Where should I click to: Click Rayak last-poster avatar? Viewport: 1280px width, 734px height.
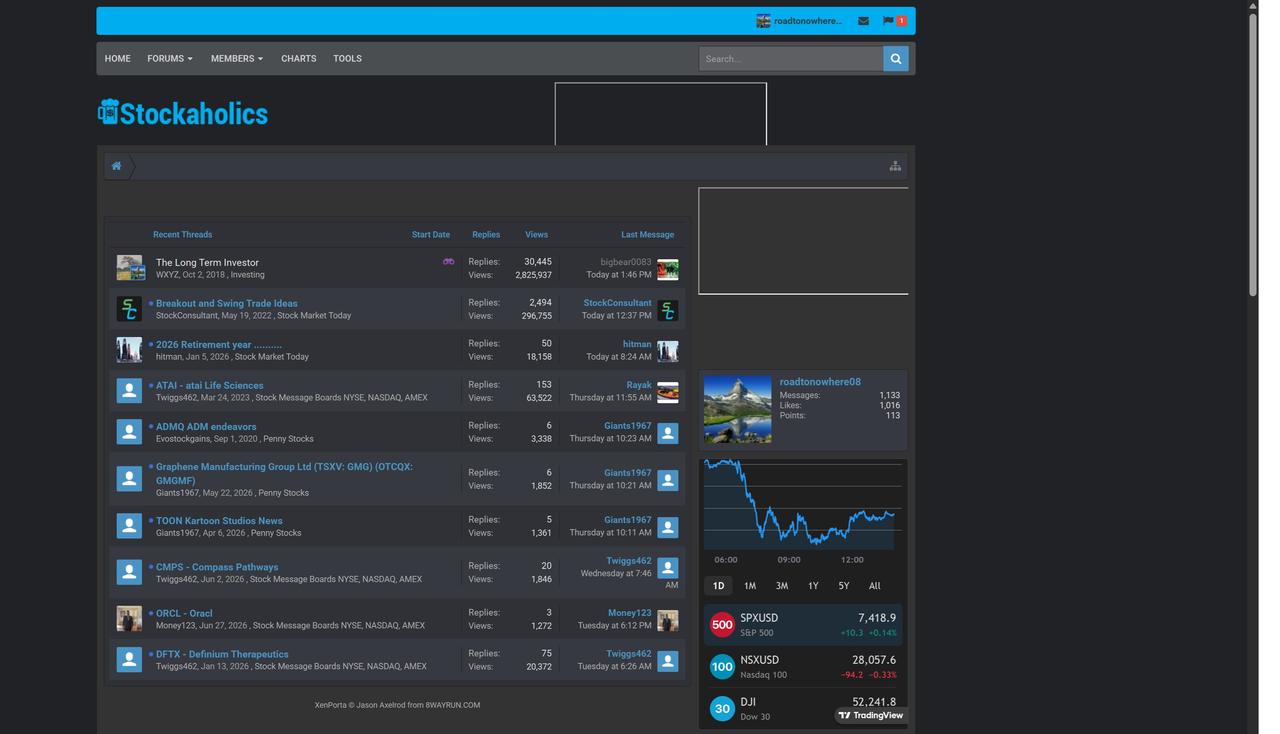tap(668, 392)
